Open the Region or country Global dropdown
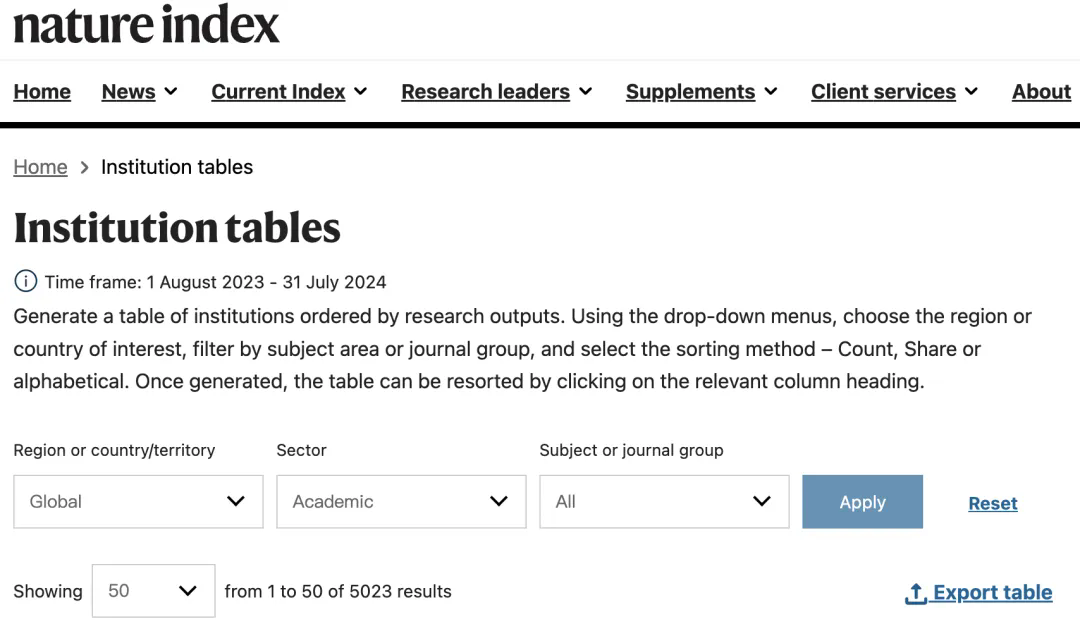This screenshot has width=1080, height=631. tap(138, 501)
